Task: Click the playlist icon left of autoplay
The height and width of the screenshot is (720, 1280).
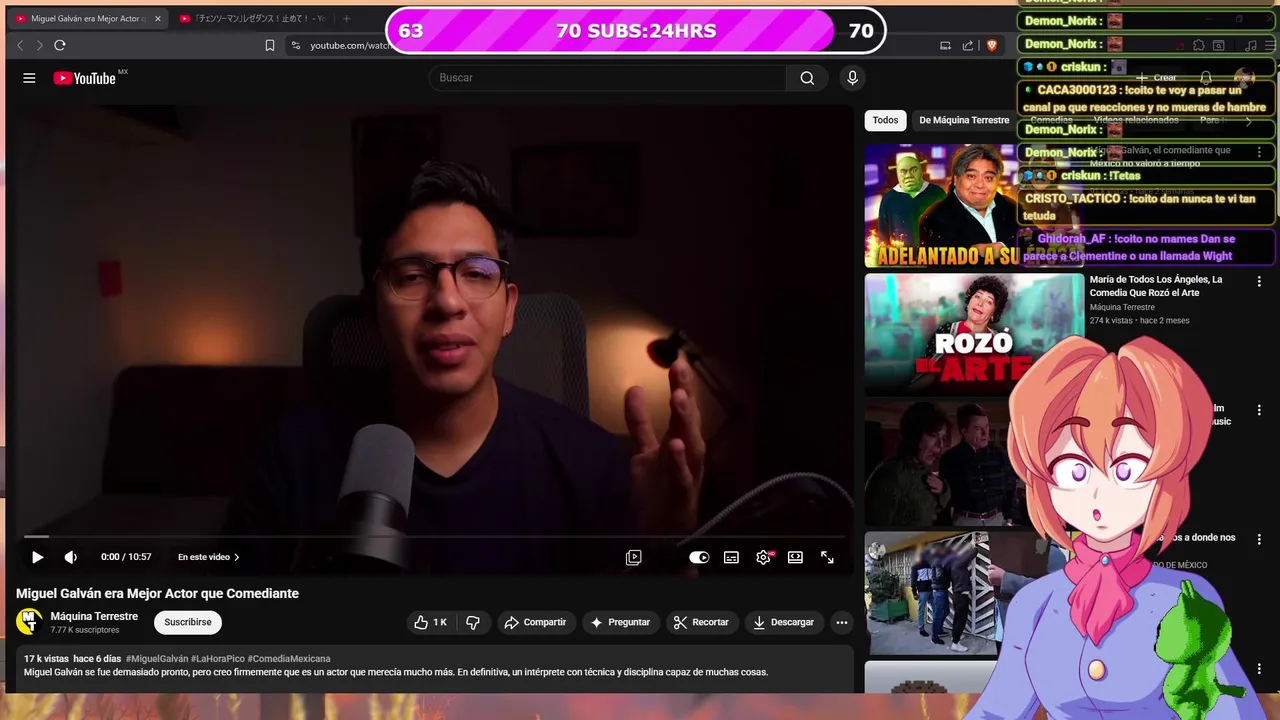Action: coord(633,557)
